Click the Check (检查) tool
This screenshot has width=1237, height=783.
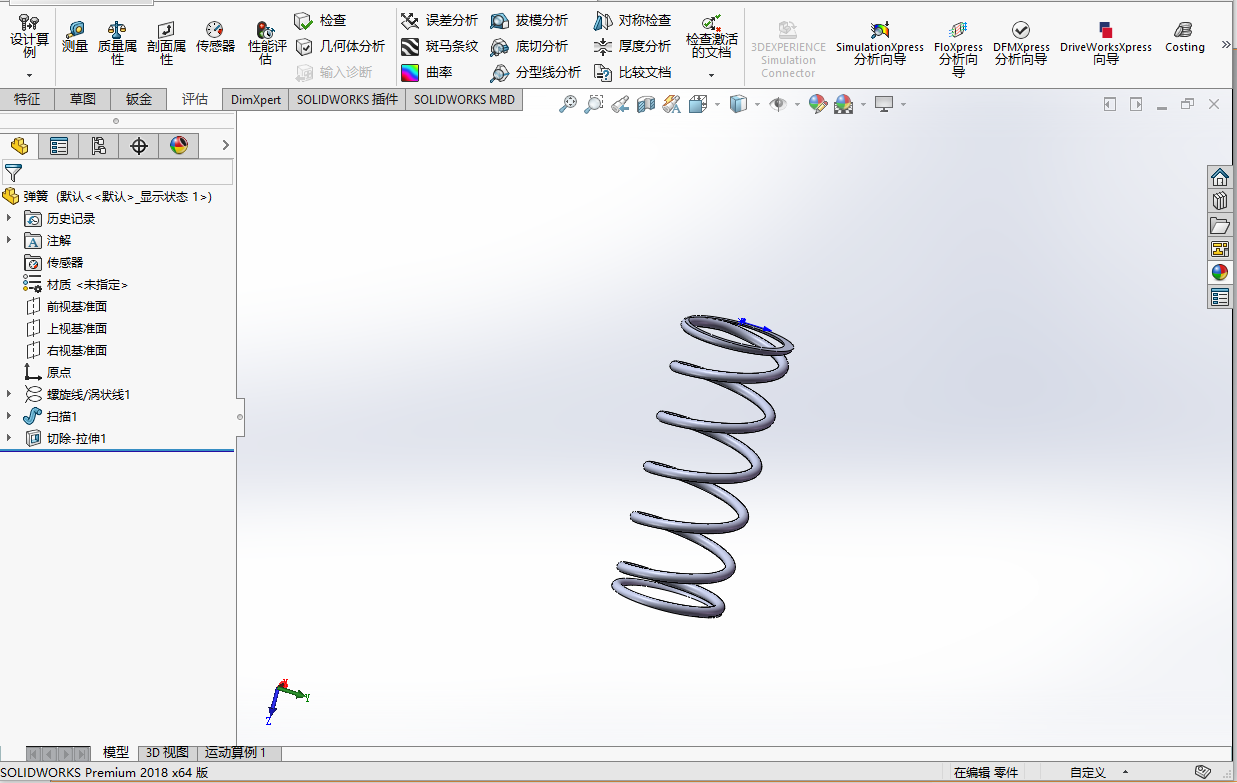tap(320, 20)
